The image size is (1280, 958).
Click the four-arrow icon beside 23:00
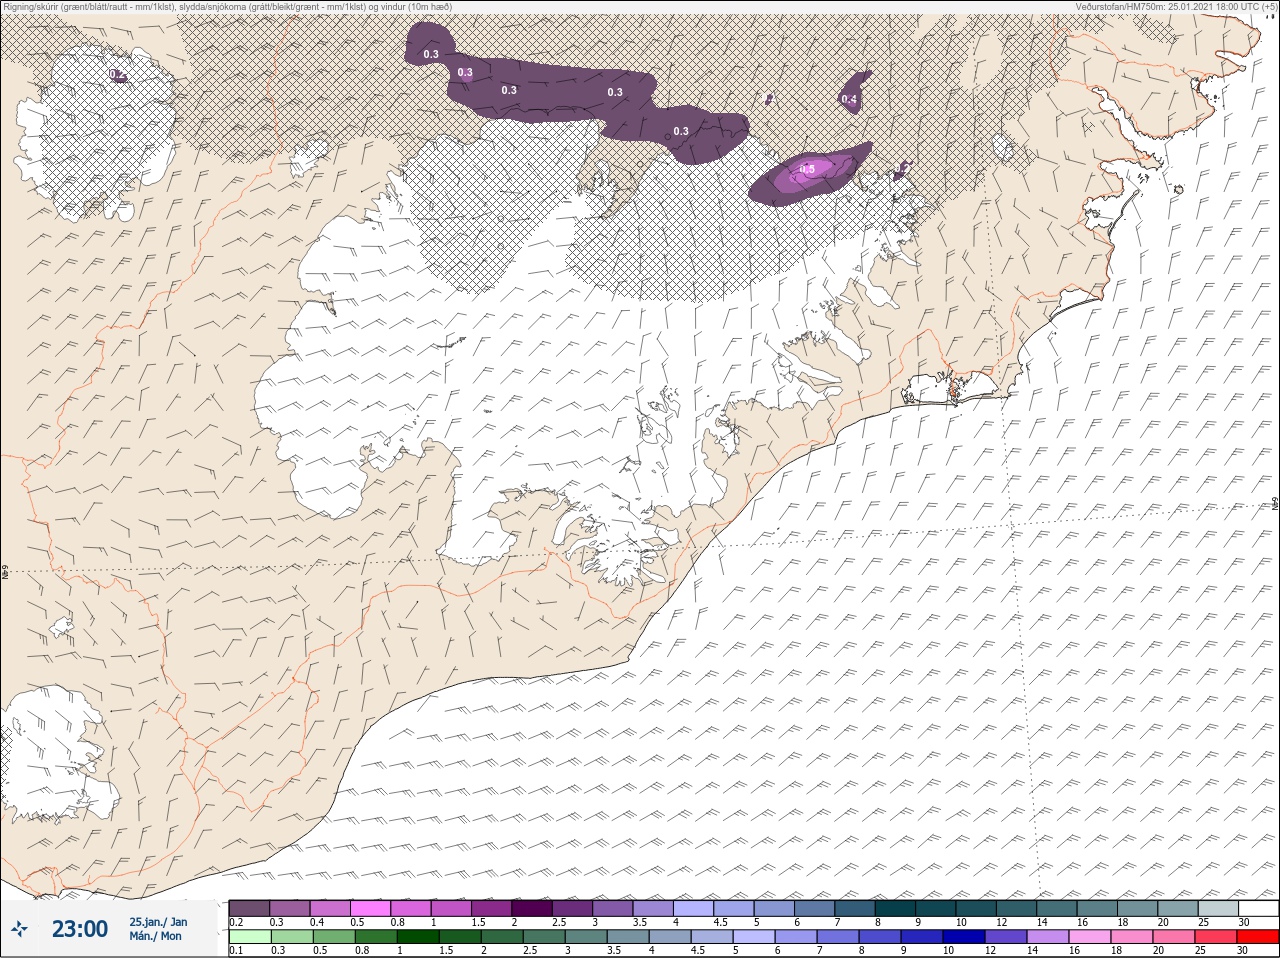(x=18, y=929)
